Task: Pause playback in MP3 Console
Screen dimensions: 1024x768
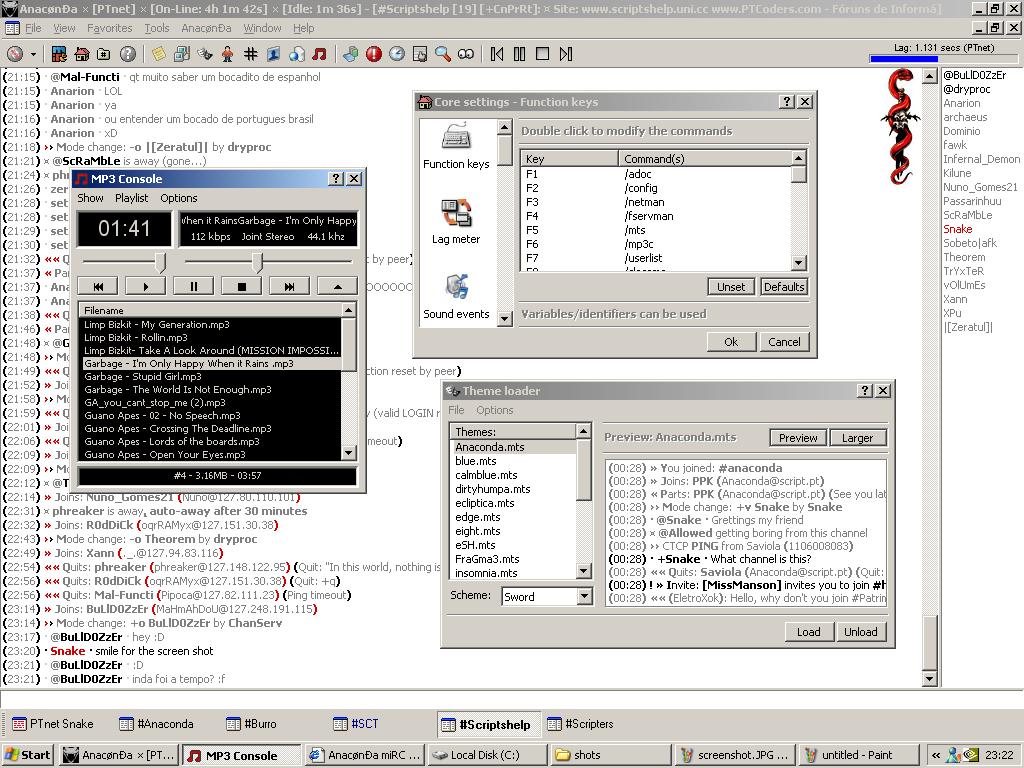Action: coord(194,286)
